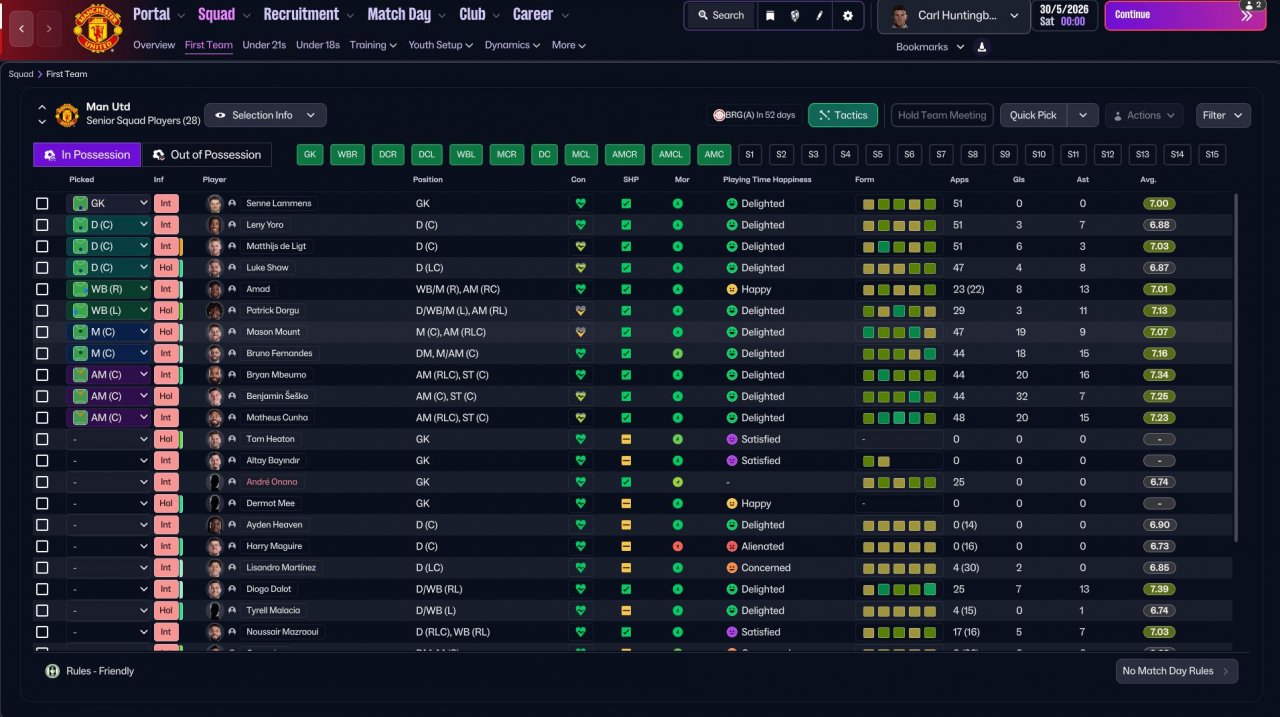This screenshot has width=1280, height=717.
Task: Tick the checkbox for Senne Lammens
Action: [42, 203]
